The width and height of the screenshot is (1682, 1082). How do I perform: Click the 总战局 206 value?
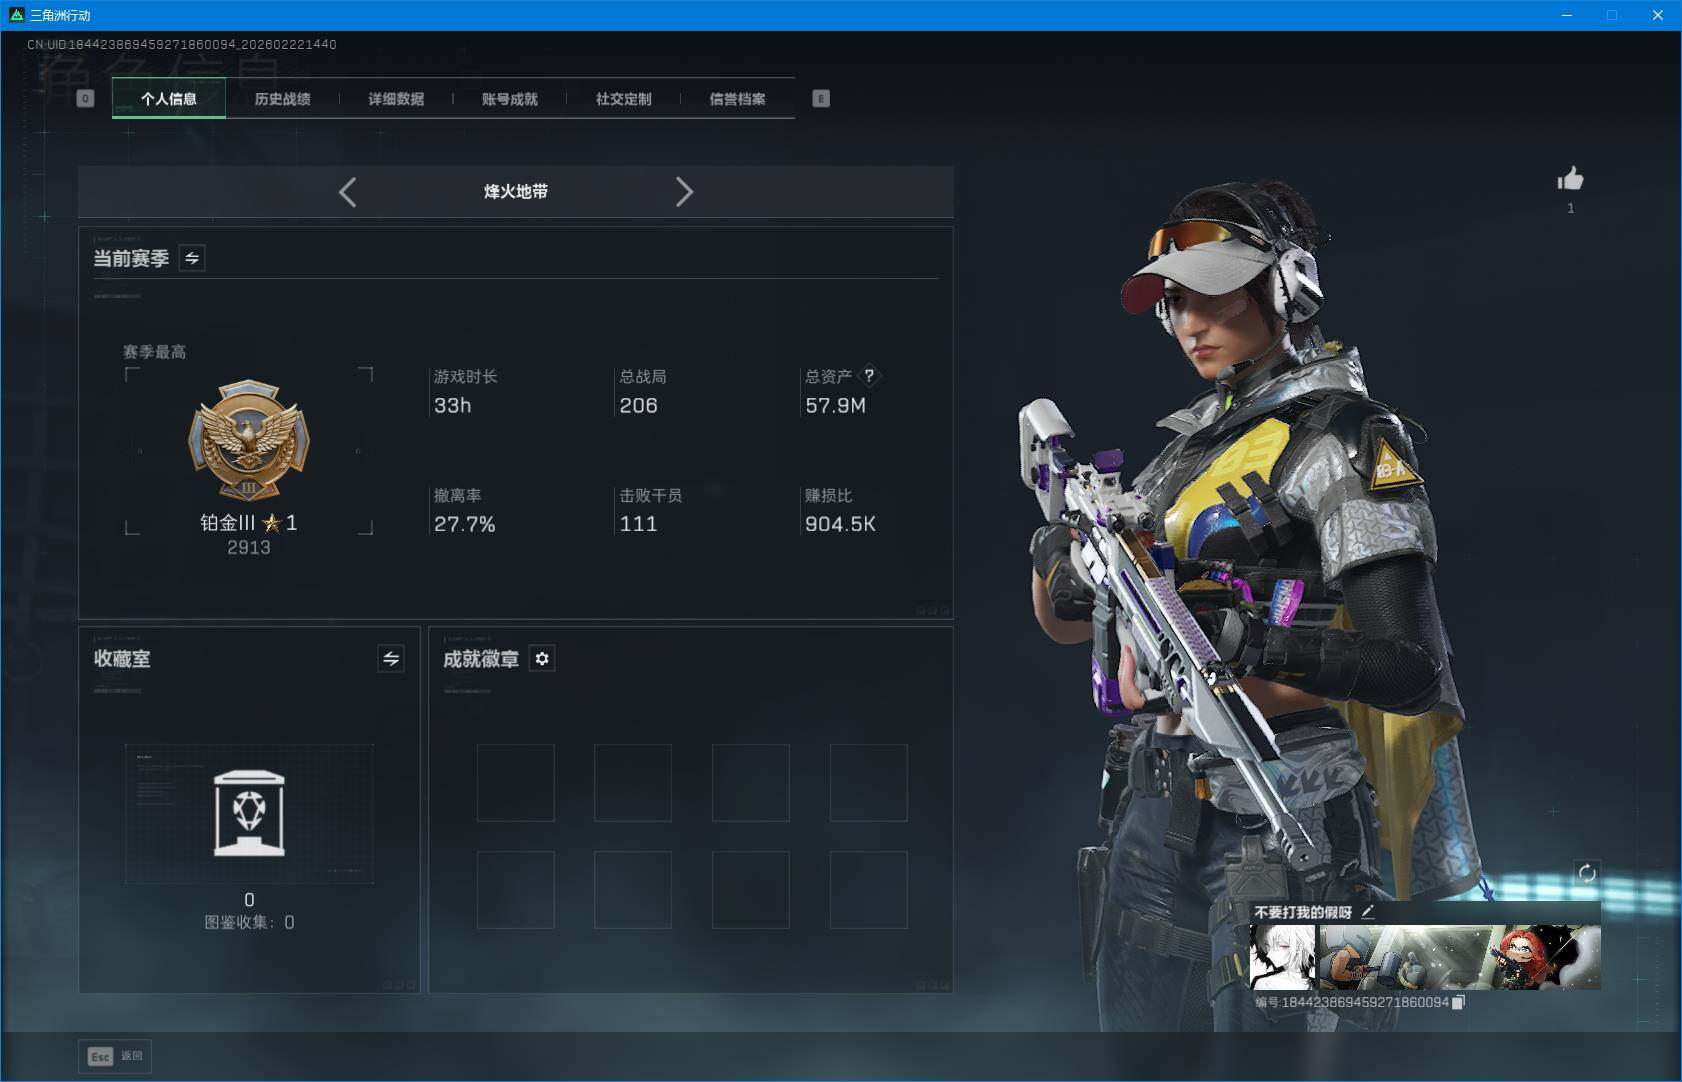(638, 405)
